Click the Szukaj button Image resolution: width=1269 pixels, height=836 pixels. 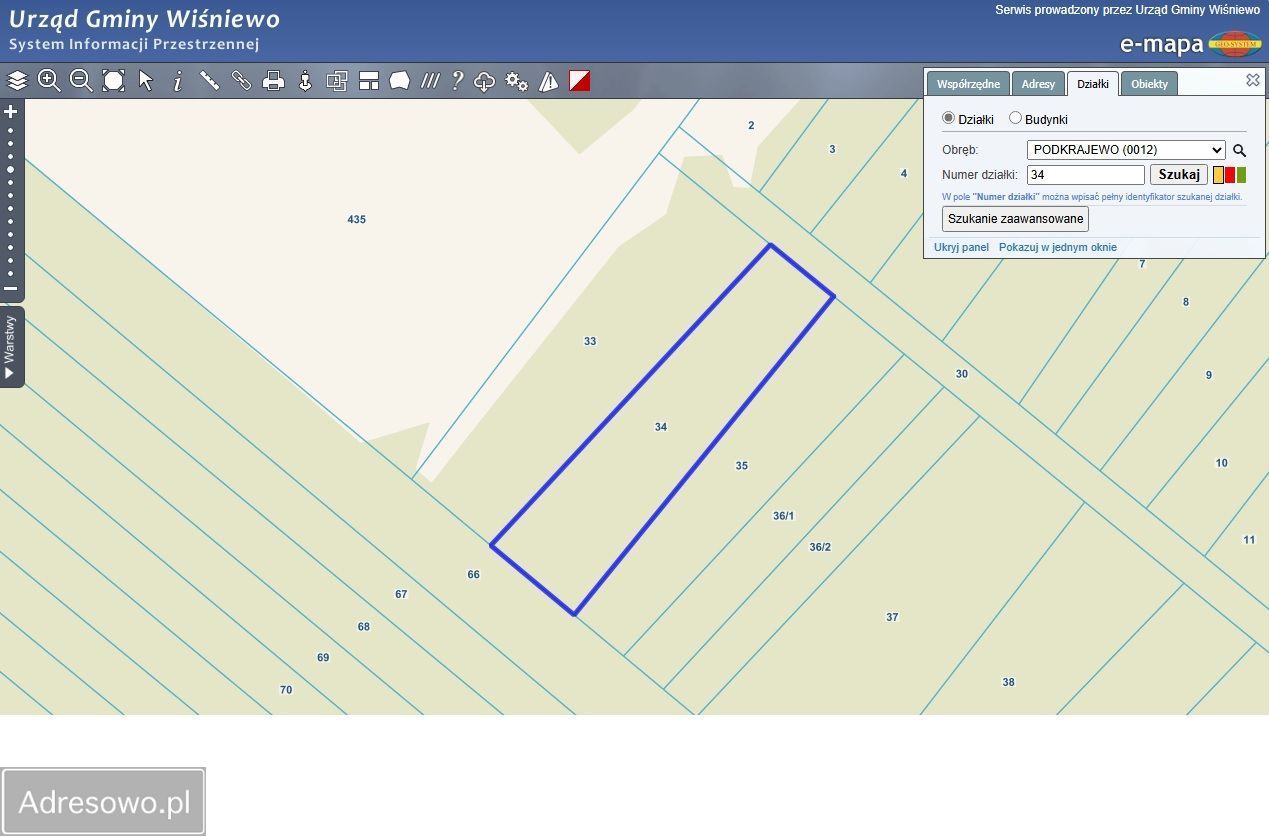click(x=1179, y=174)
